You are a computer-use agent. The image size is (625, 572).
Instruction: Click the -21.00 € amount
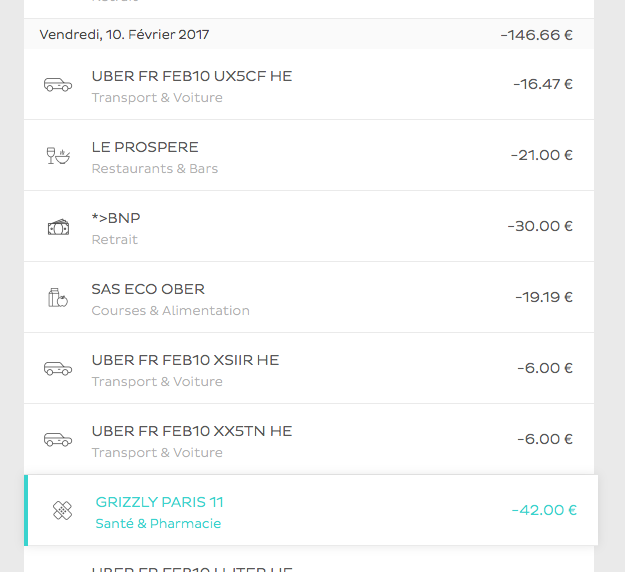pyautogui.click(x=541, y=155)
